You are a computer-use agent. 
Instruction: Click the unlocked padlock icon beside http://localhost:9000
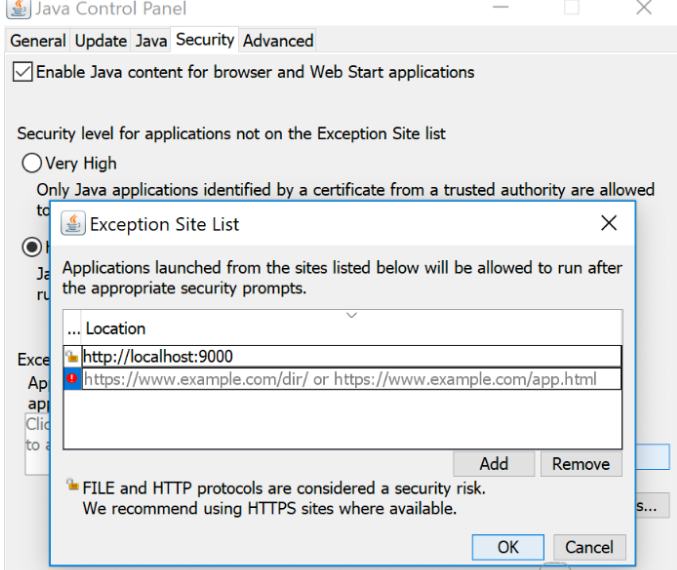point(72,357)
